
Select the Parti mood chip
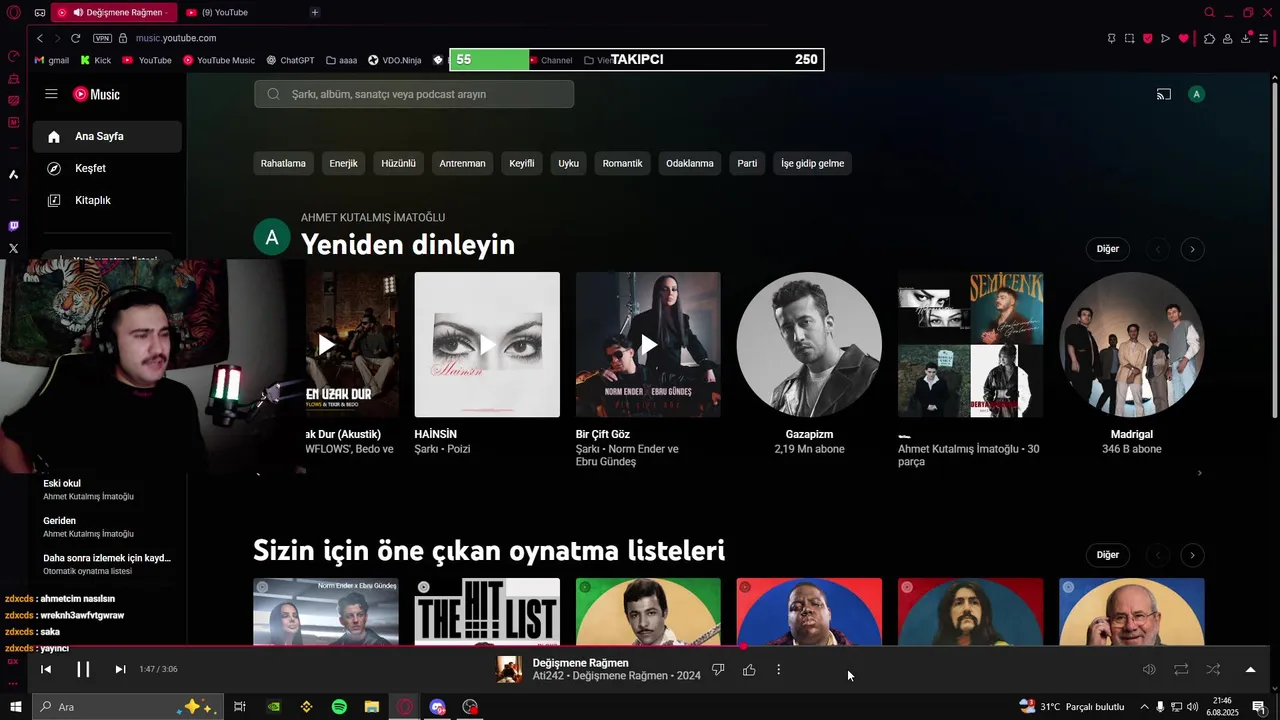[x=747, y=163]
